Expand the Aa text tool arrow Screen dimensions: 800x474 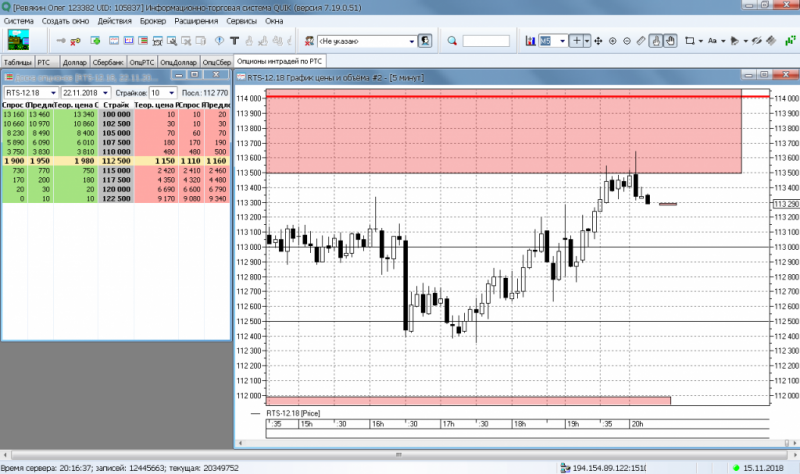pyautogui.click(x=723, y=41)
